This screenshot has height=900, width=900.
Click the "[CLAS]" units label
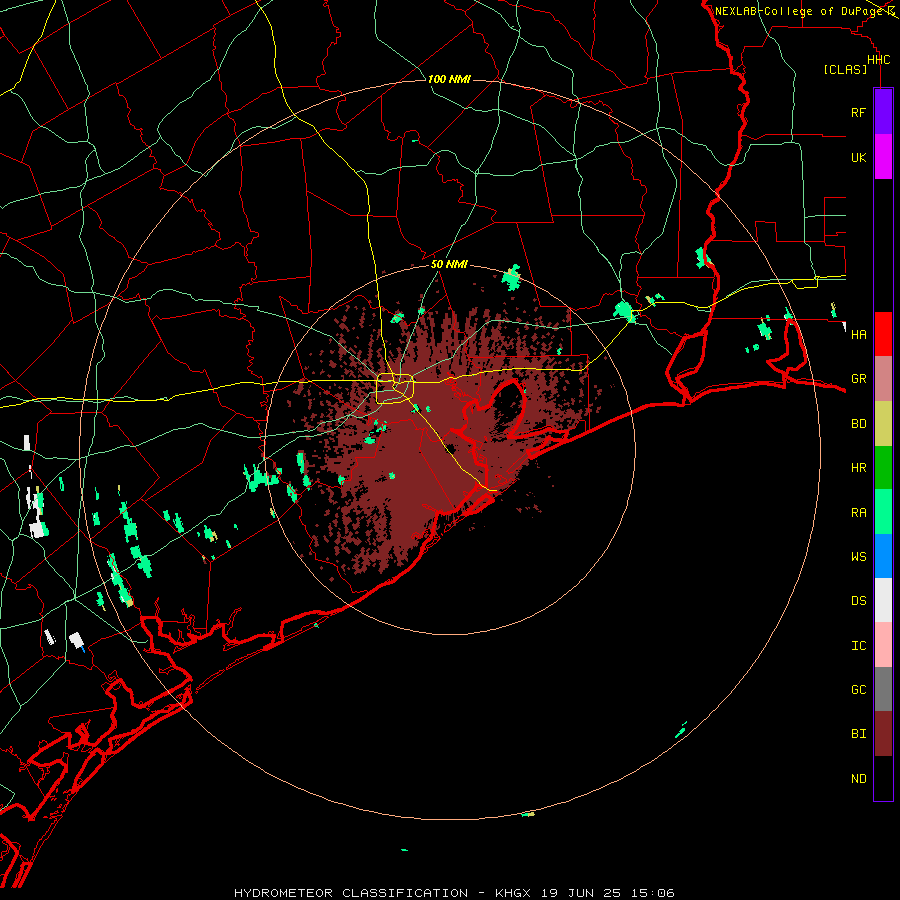coord(845,69)
